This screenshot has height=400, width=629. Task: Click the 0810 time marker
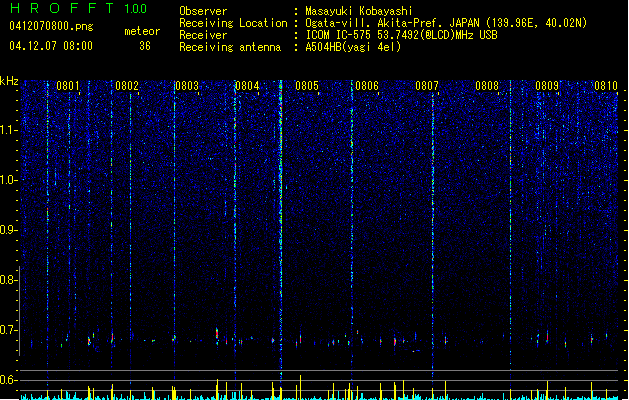coord(606,86)
